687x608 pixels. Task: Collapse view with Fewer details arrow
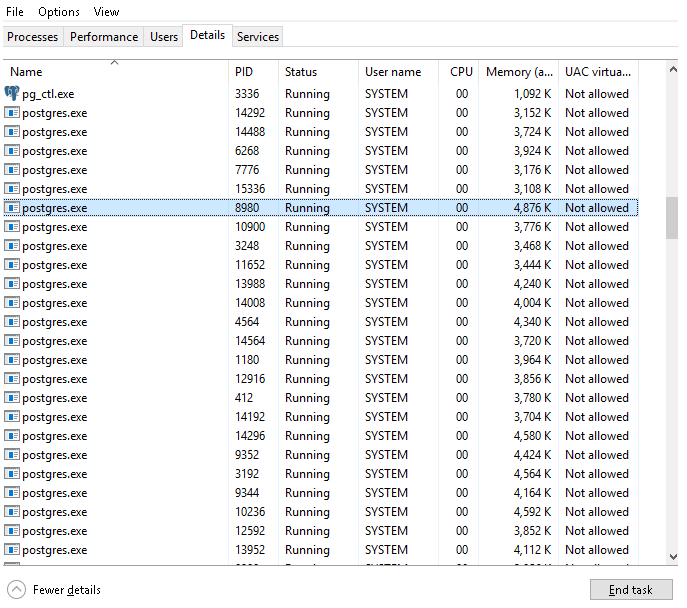(x=17, y=590)
